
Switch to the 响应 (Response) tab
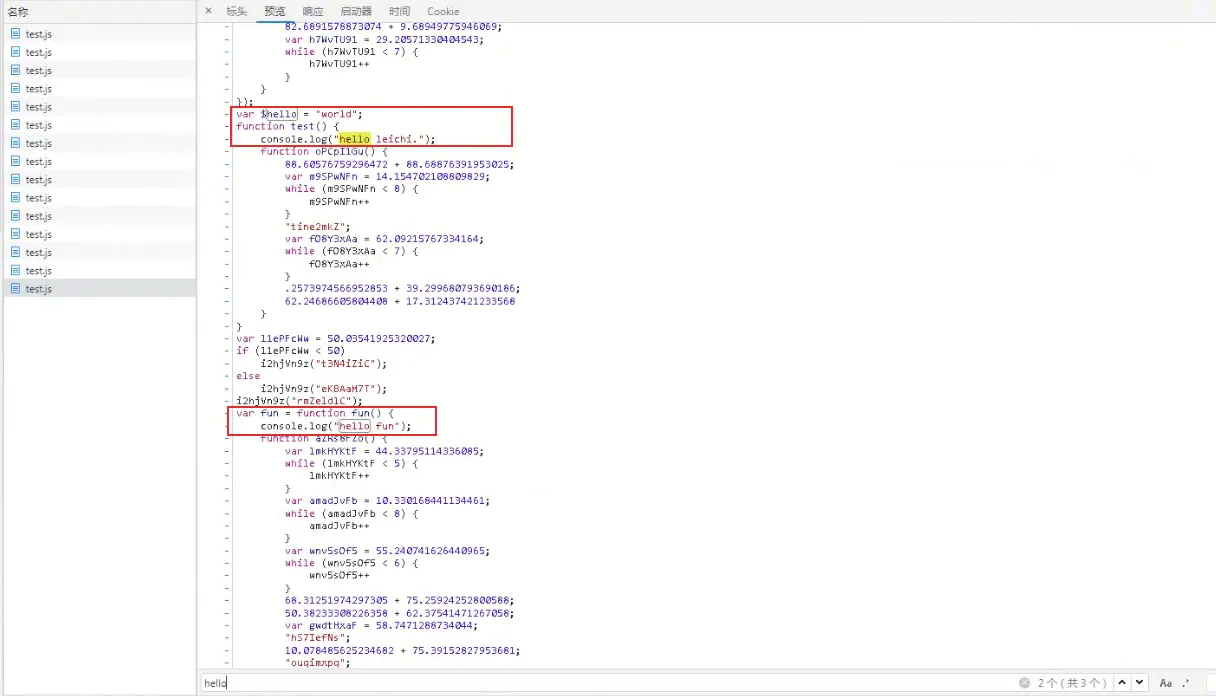point(313,11)
